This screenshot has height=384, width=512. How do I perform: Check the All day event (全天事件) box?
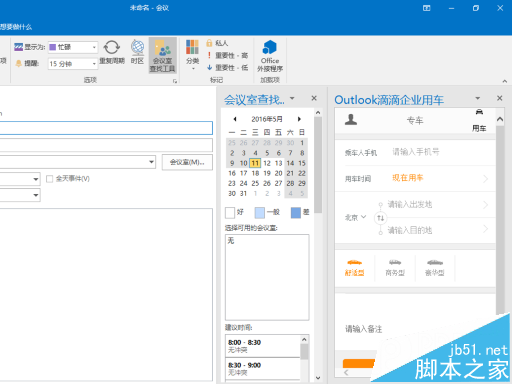[49, 179]
